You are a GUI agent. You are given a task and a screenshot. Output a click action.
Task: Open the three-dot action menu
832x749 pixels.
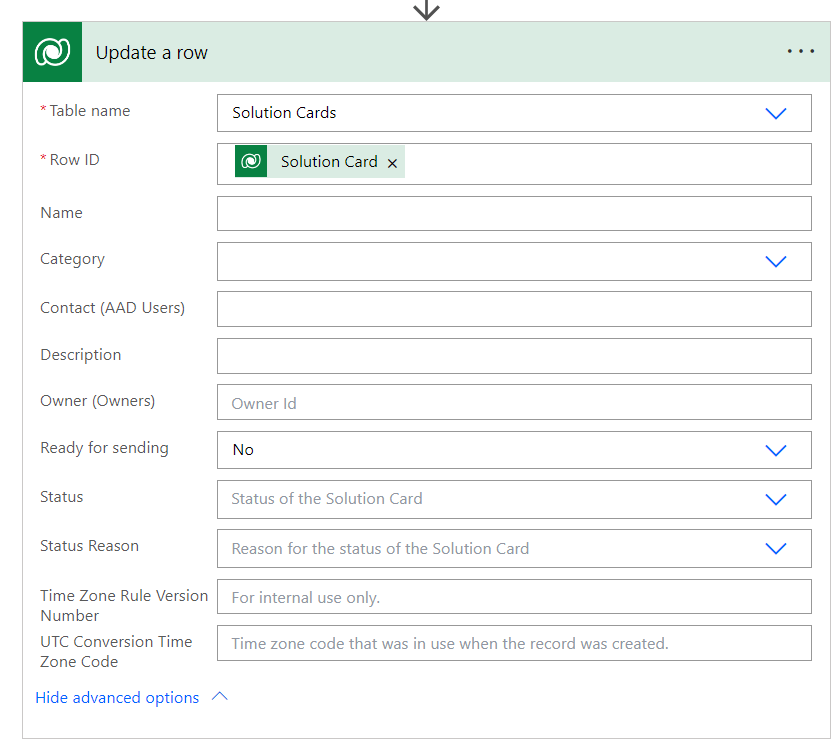click(x=800, y=52)
